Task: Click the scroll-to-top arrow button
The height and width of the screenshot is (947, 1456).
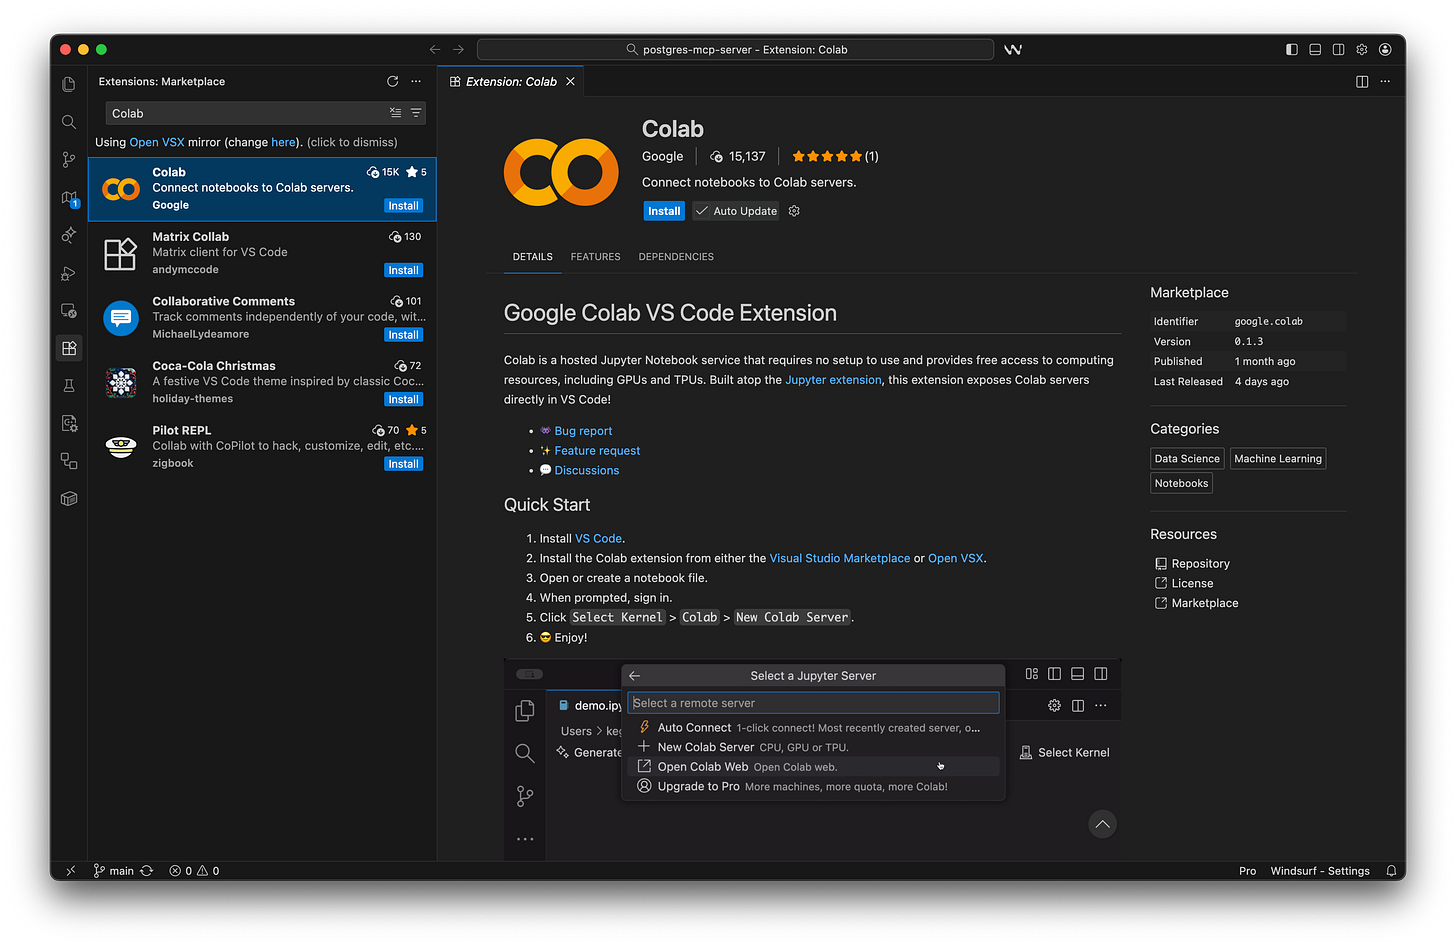Action: tap(1102, 824)
